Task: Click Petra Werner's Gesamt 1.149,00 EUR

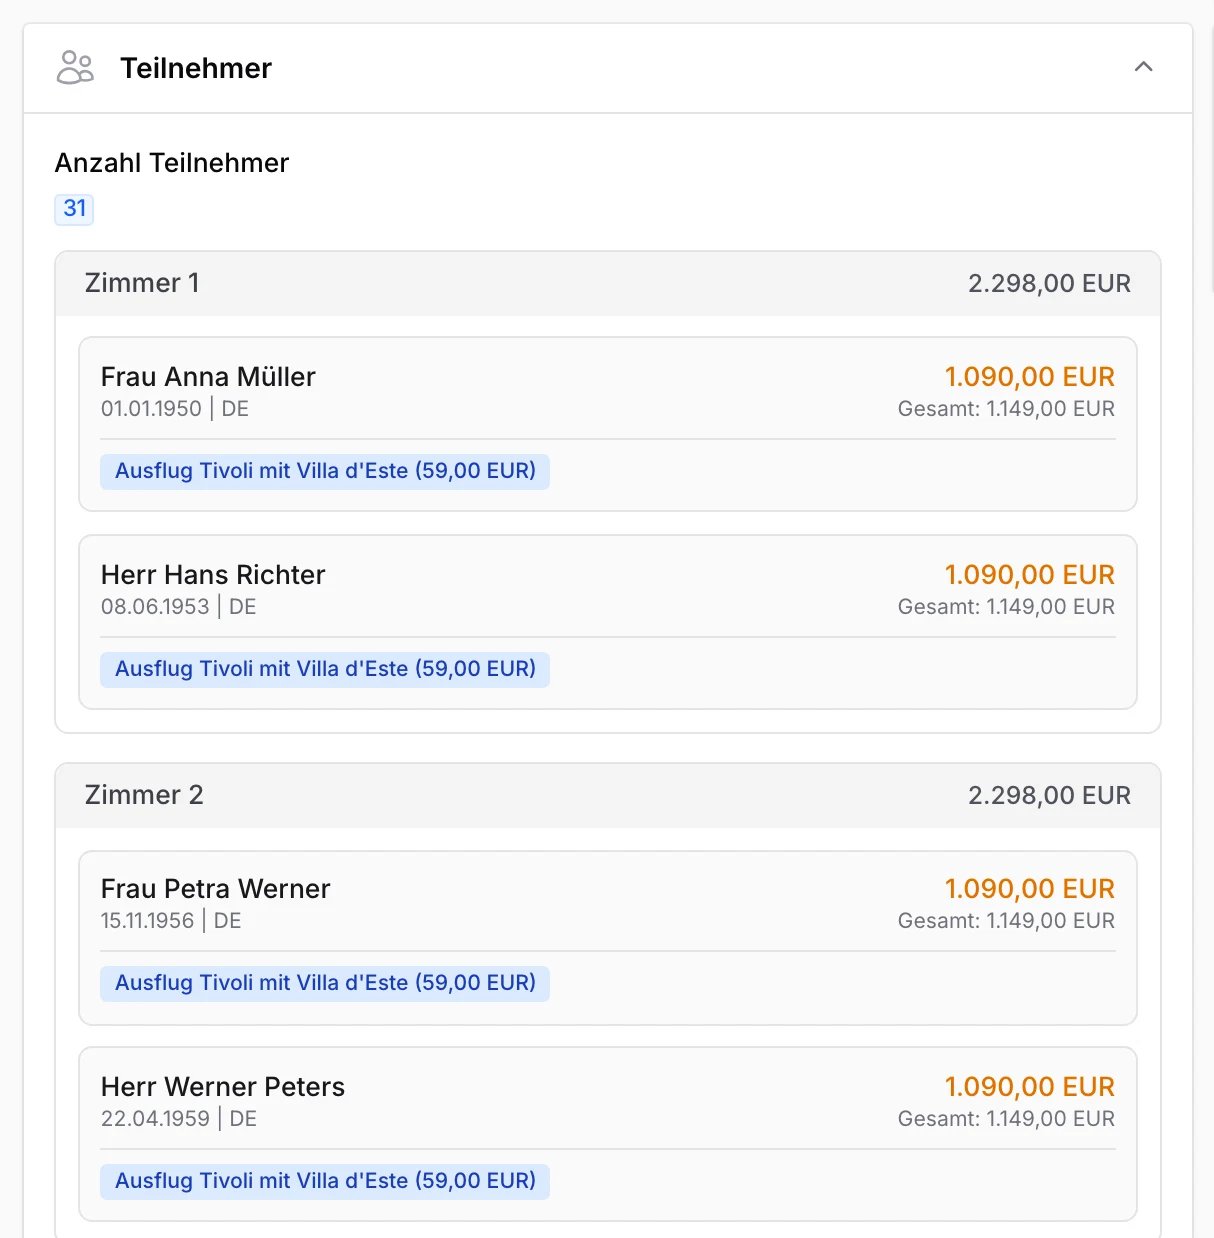Action: [1006, 920]
